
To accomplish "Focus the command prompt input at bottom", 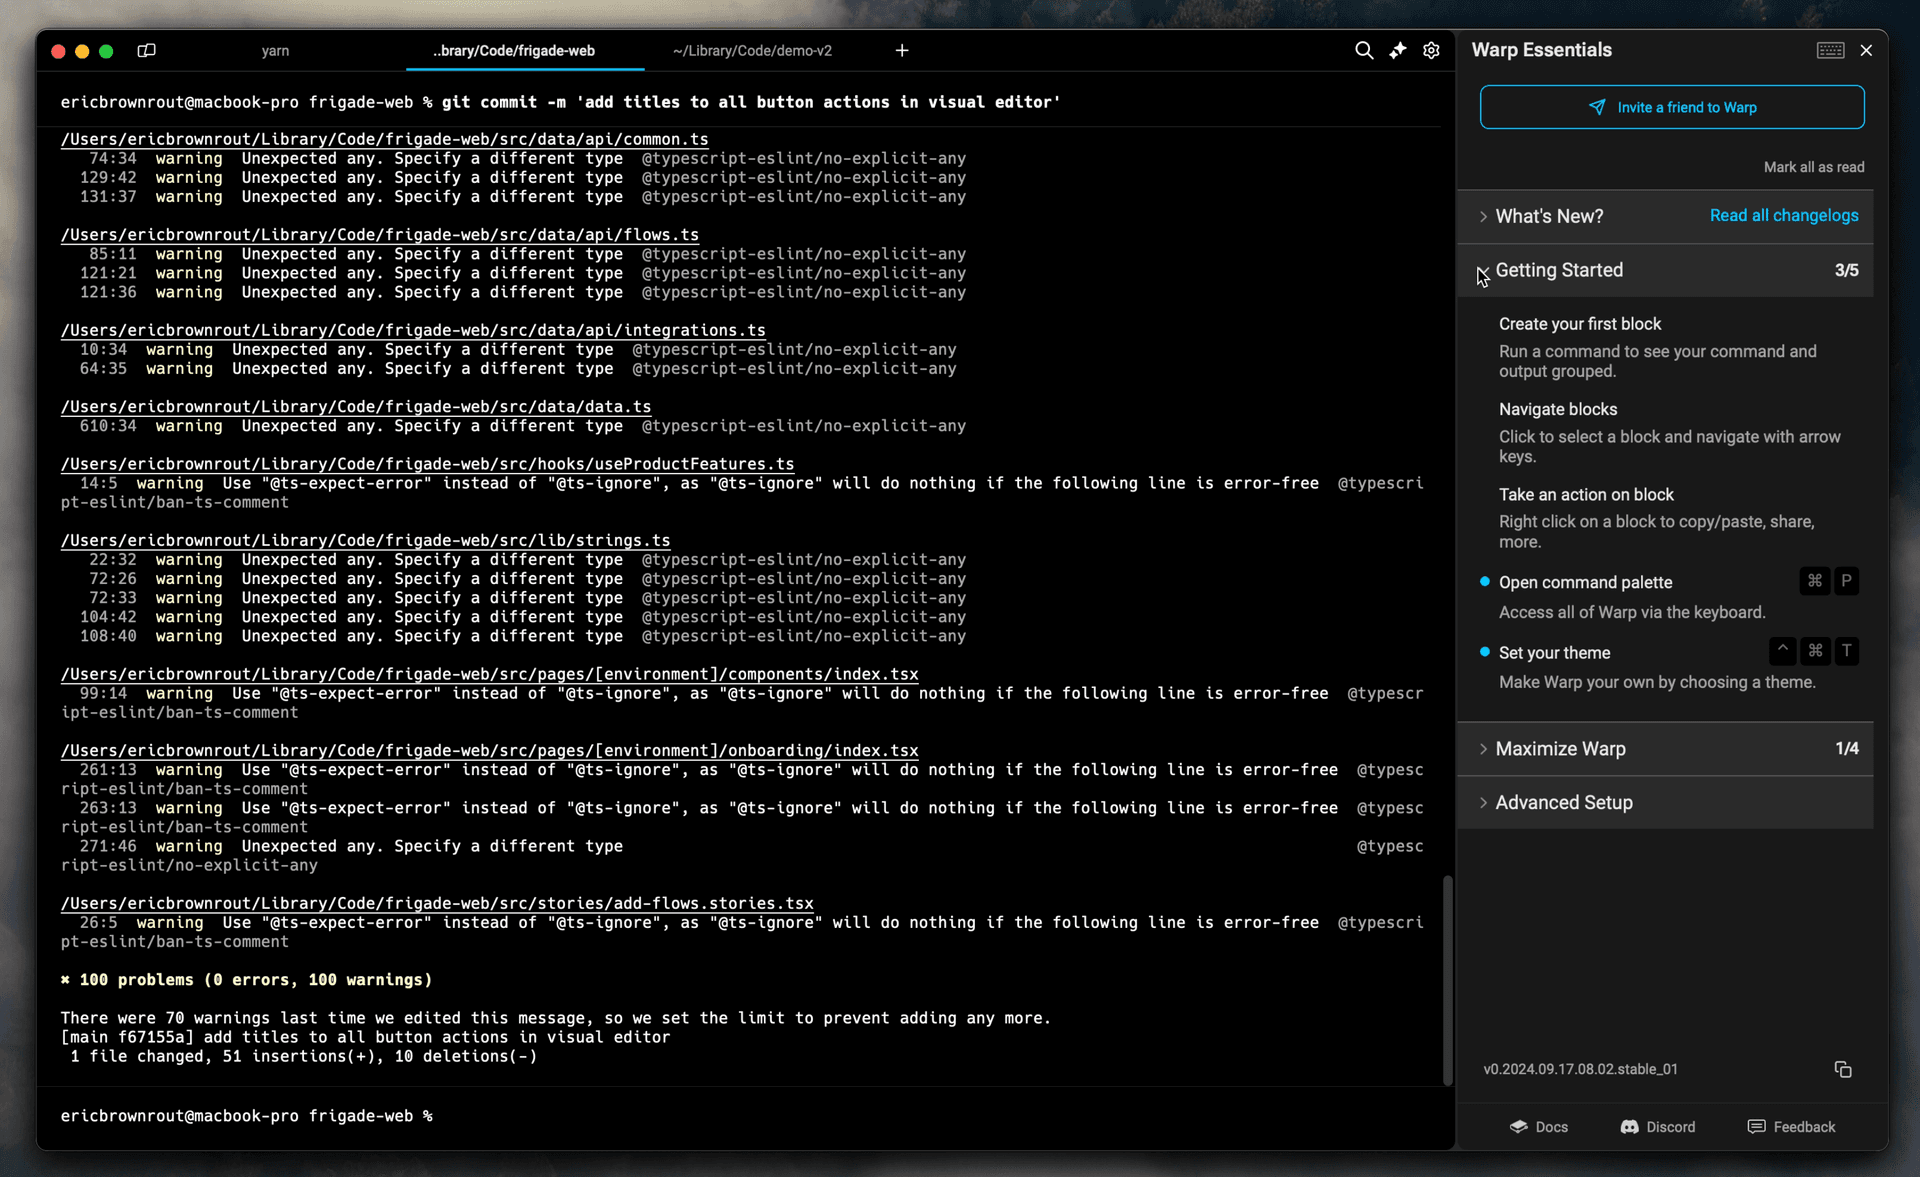I will (x=746, y=1116).
